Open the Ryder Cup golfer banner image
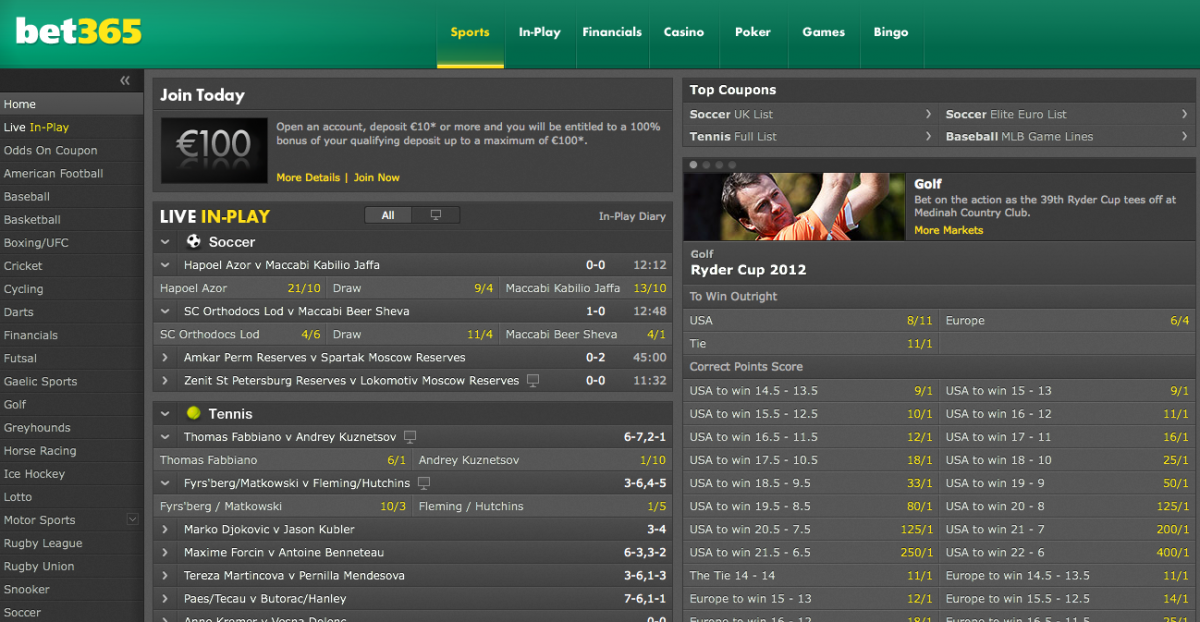Viewport: 1200px width, 622px height. coord(795,206)
